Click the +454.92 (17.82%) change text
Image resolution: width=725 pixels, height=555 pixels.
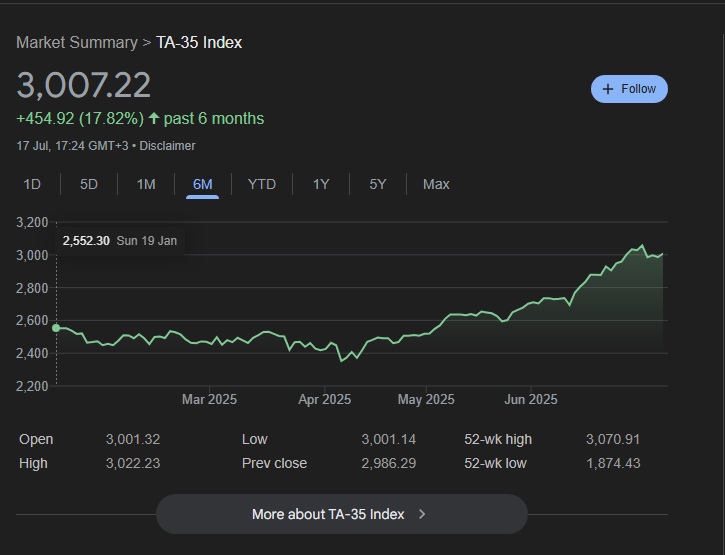click(x=80, y=118)
